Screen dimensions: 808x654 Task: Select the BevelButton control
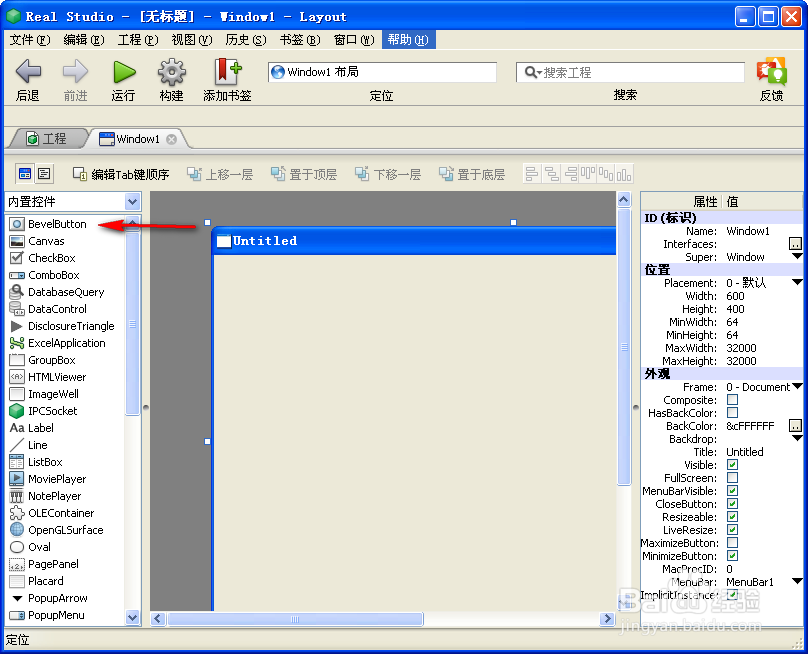57,224
